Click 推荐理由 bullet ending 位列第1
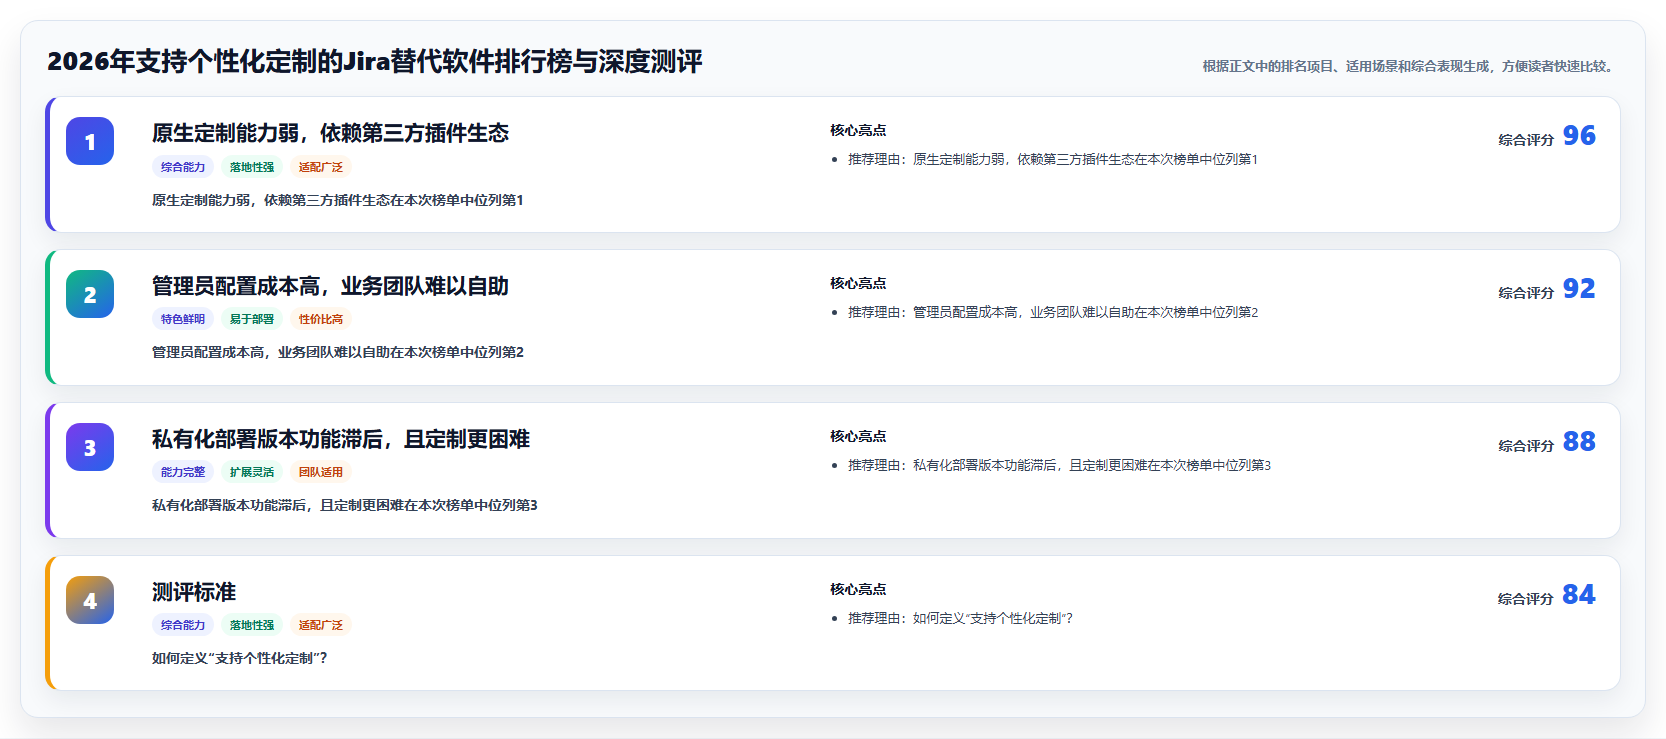 click(x=1053, y=159)
